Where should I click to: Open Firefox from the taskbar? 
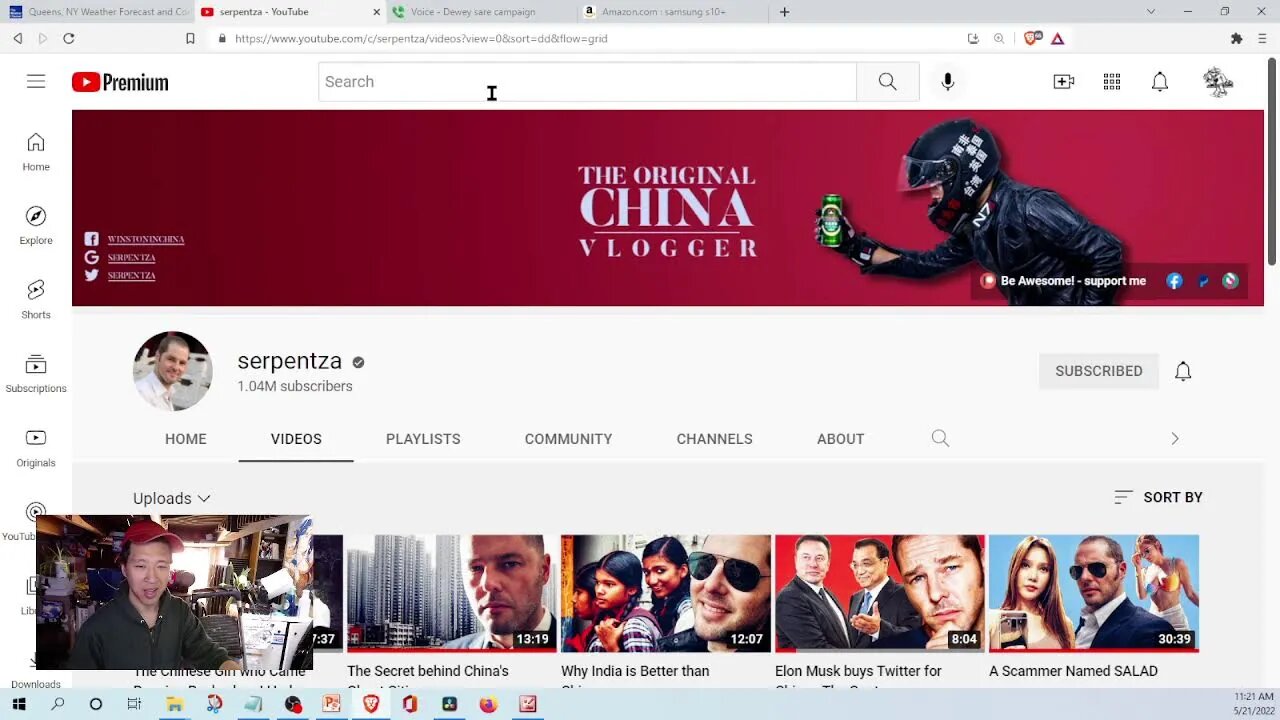point(488,704)
